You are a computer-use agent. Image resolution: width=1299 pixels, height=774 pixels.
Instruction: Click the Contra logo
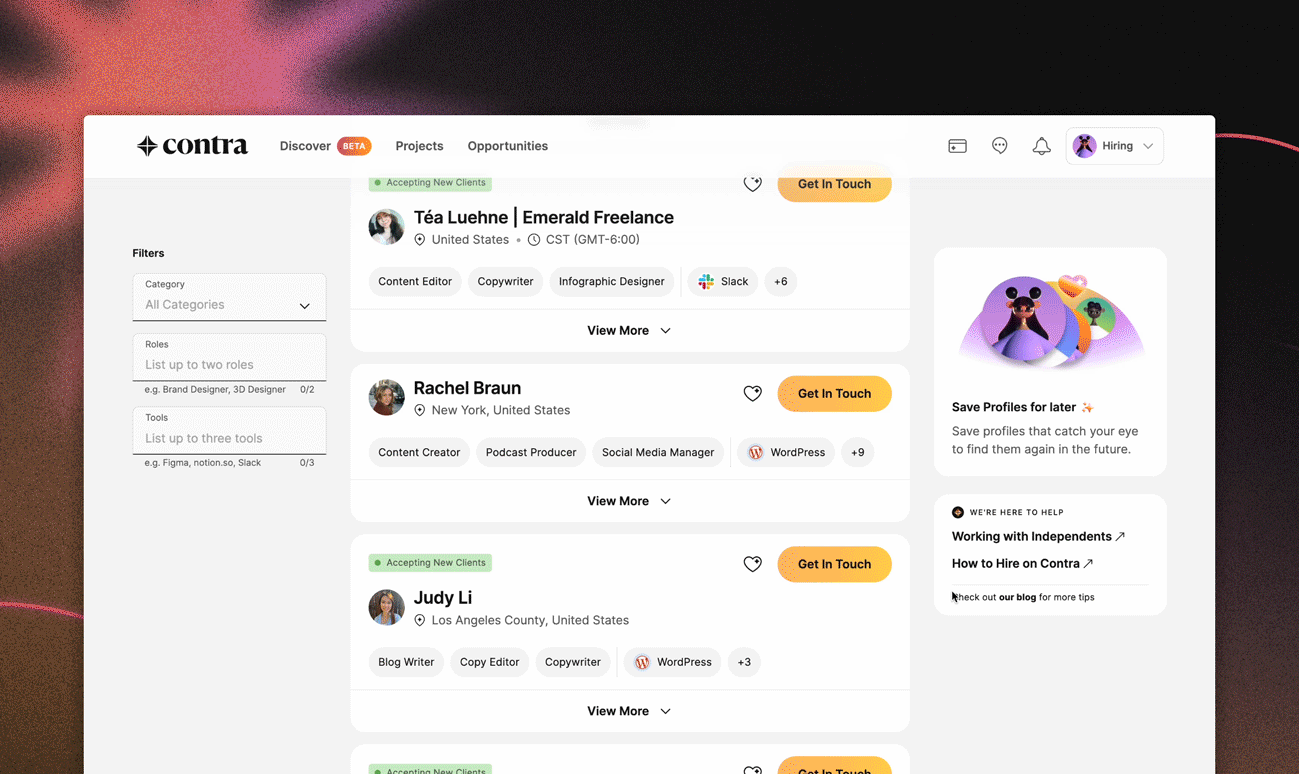coord(192,146)
